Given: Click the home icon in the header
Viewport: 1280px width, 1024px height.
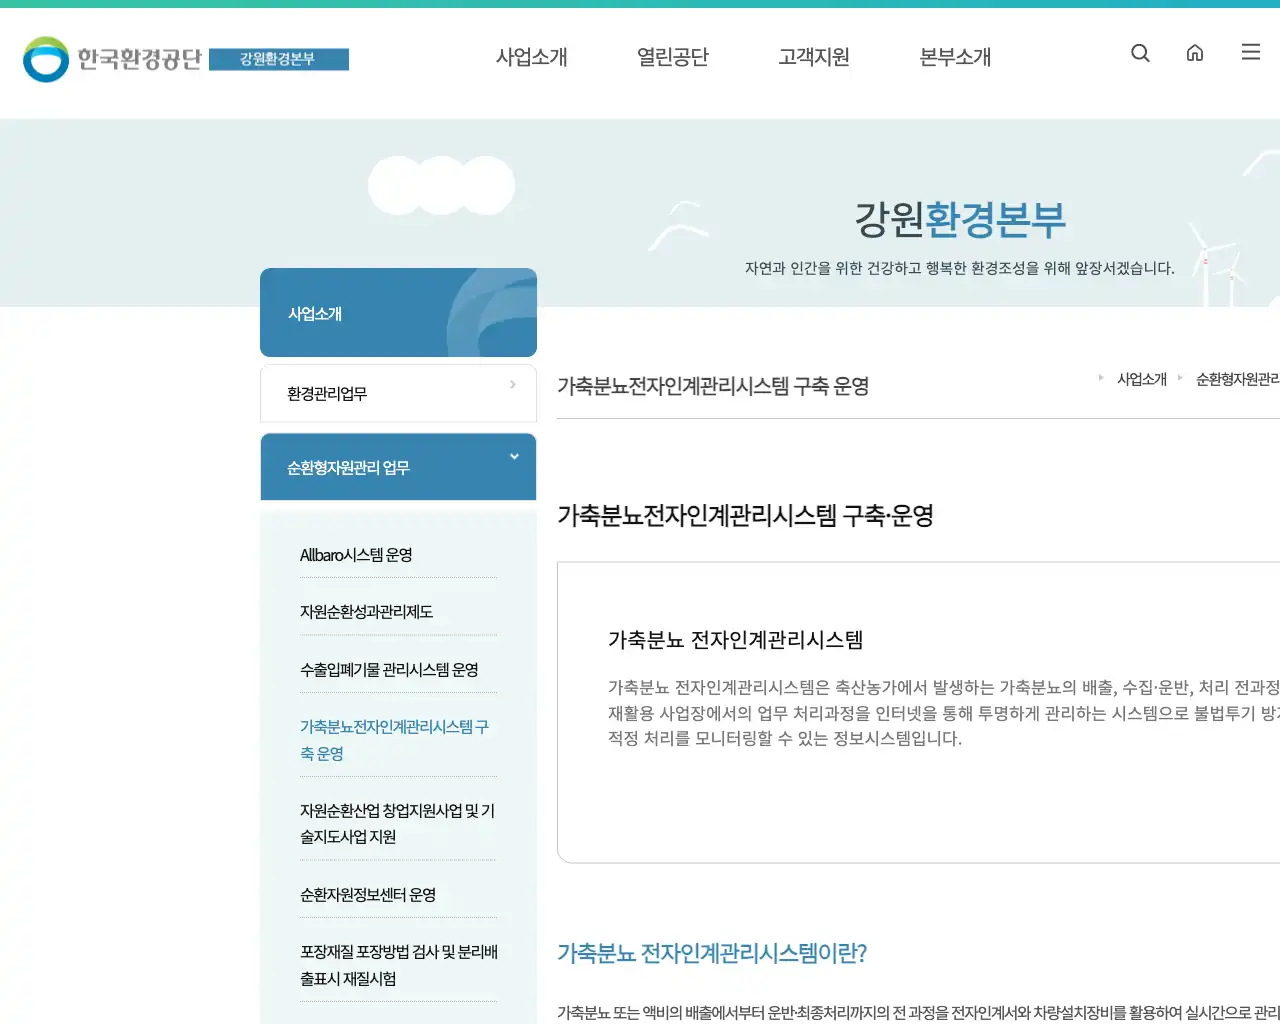Looking at the screenshot, I should point(1195,53).
